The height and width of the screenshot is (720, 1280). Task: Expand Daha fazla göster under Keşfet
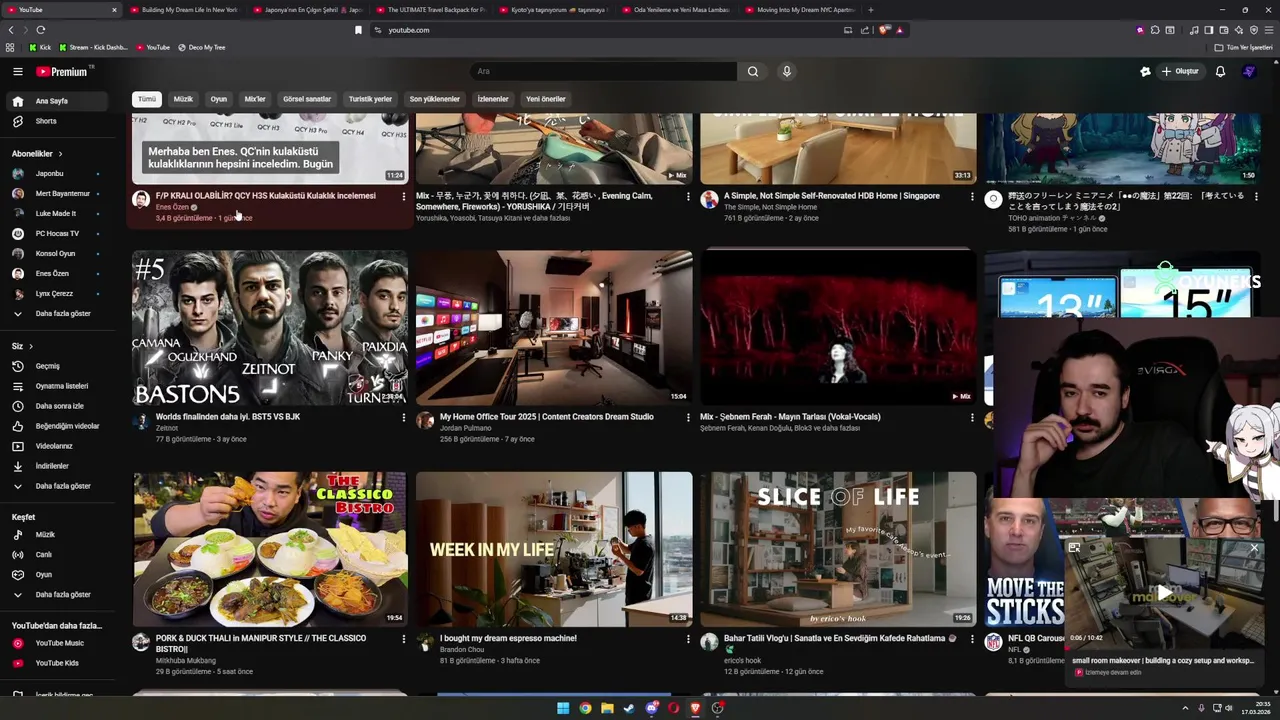pyautogui.click(x=55, y=595)
